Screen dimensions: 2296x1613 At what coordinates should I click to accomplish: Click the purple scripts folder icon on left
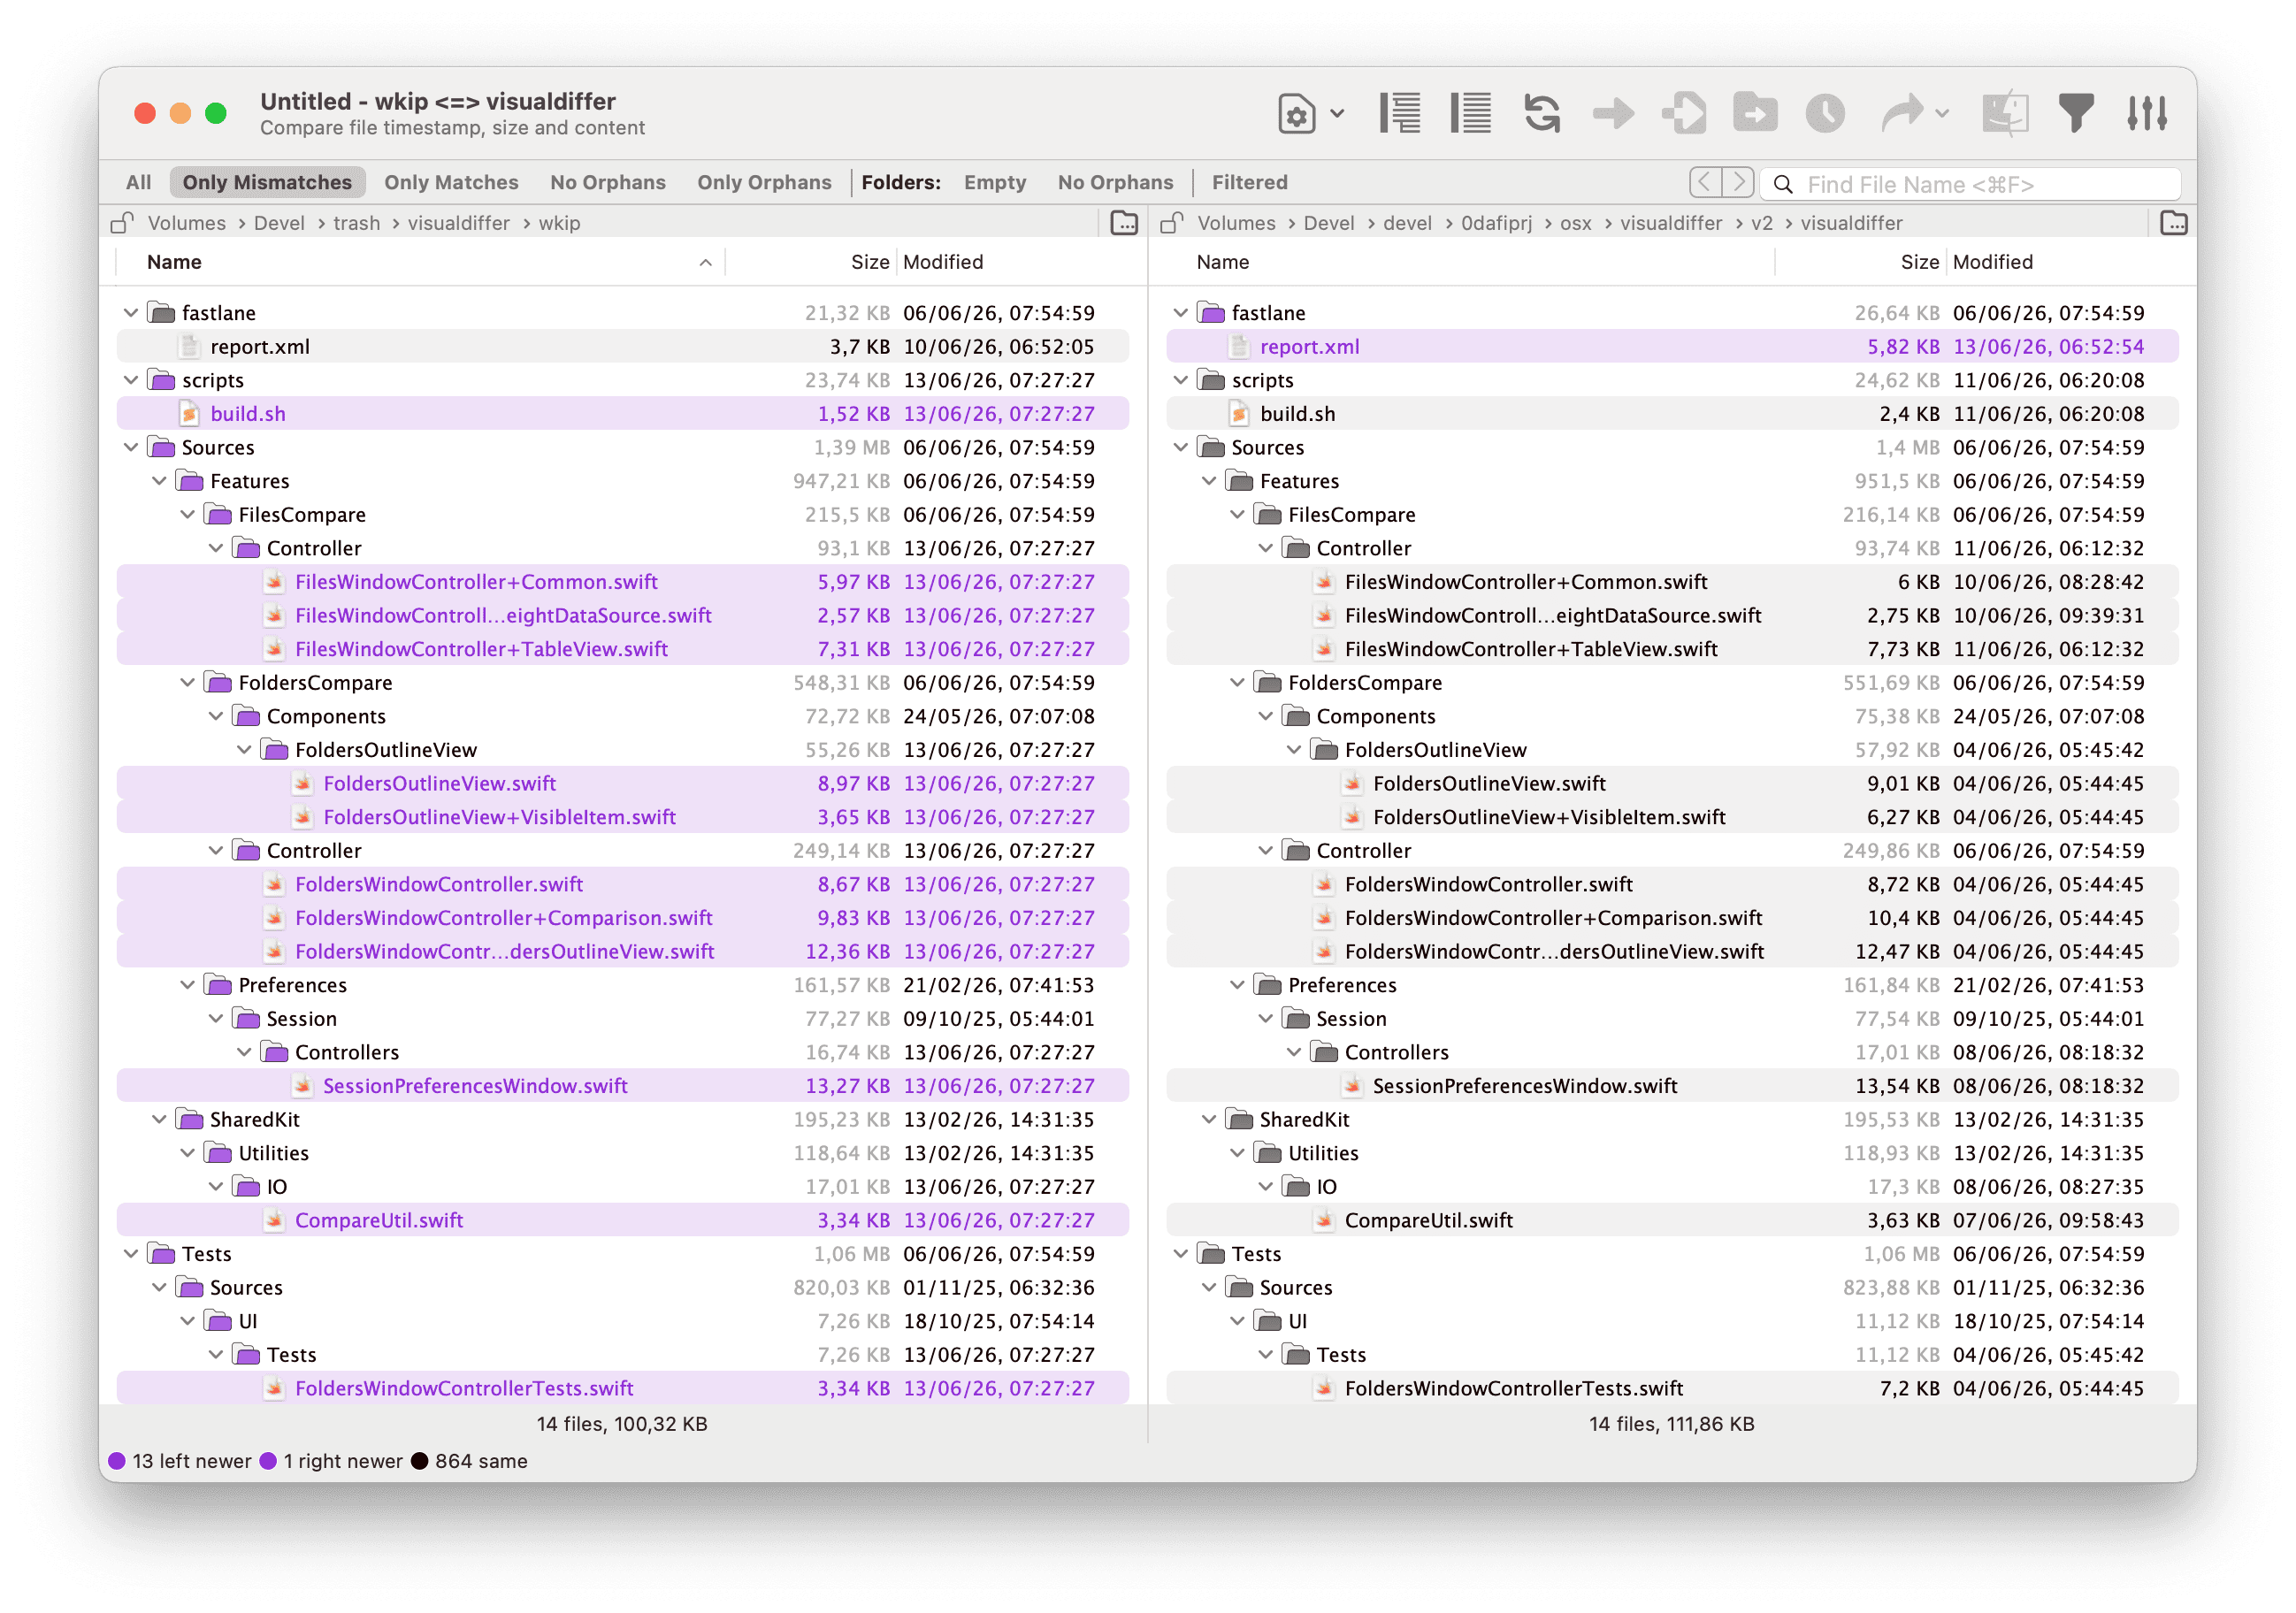coord(161,380)
